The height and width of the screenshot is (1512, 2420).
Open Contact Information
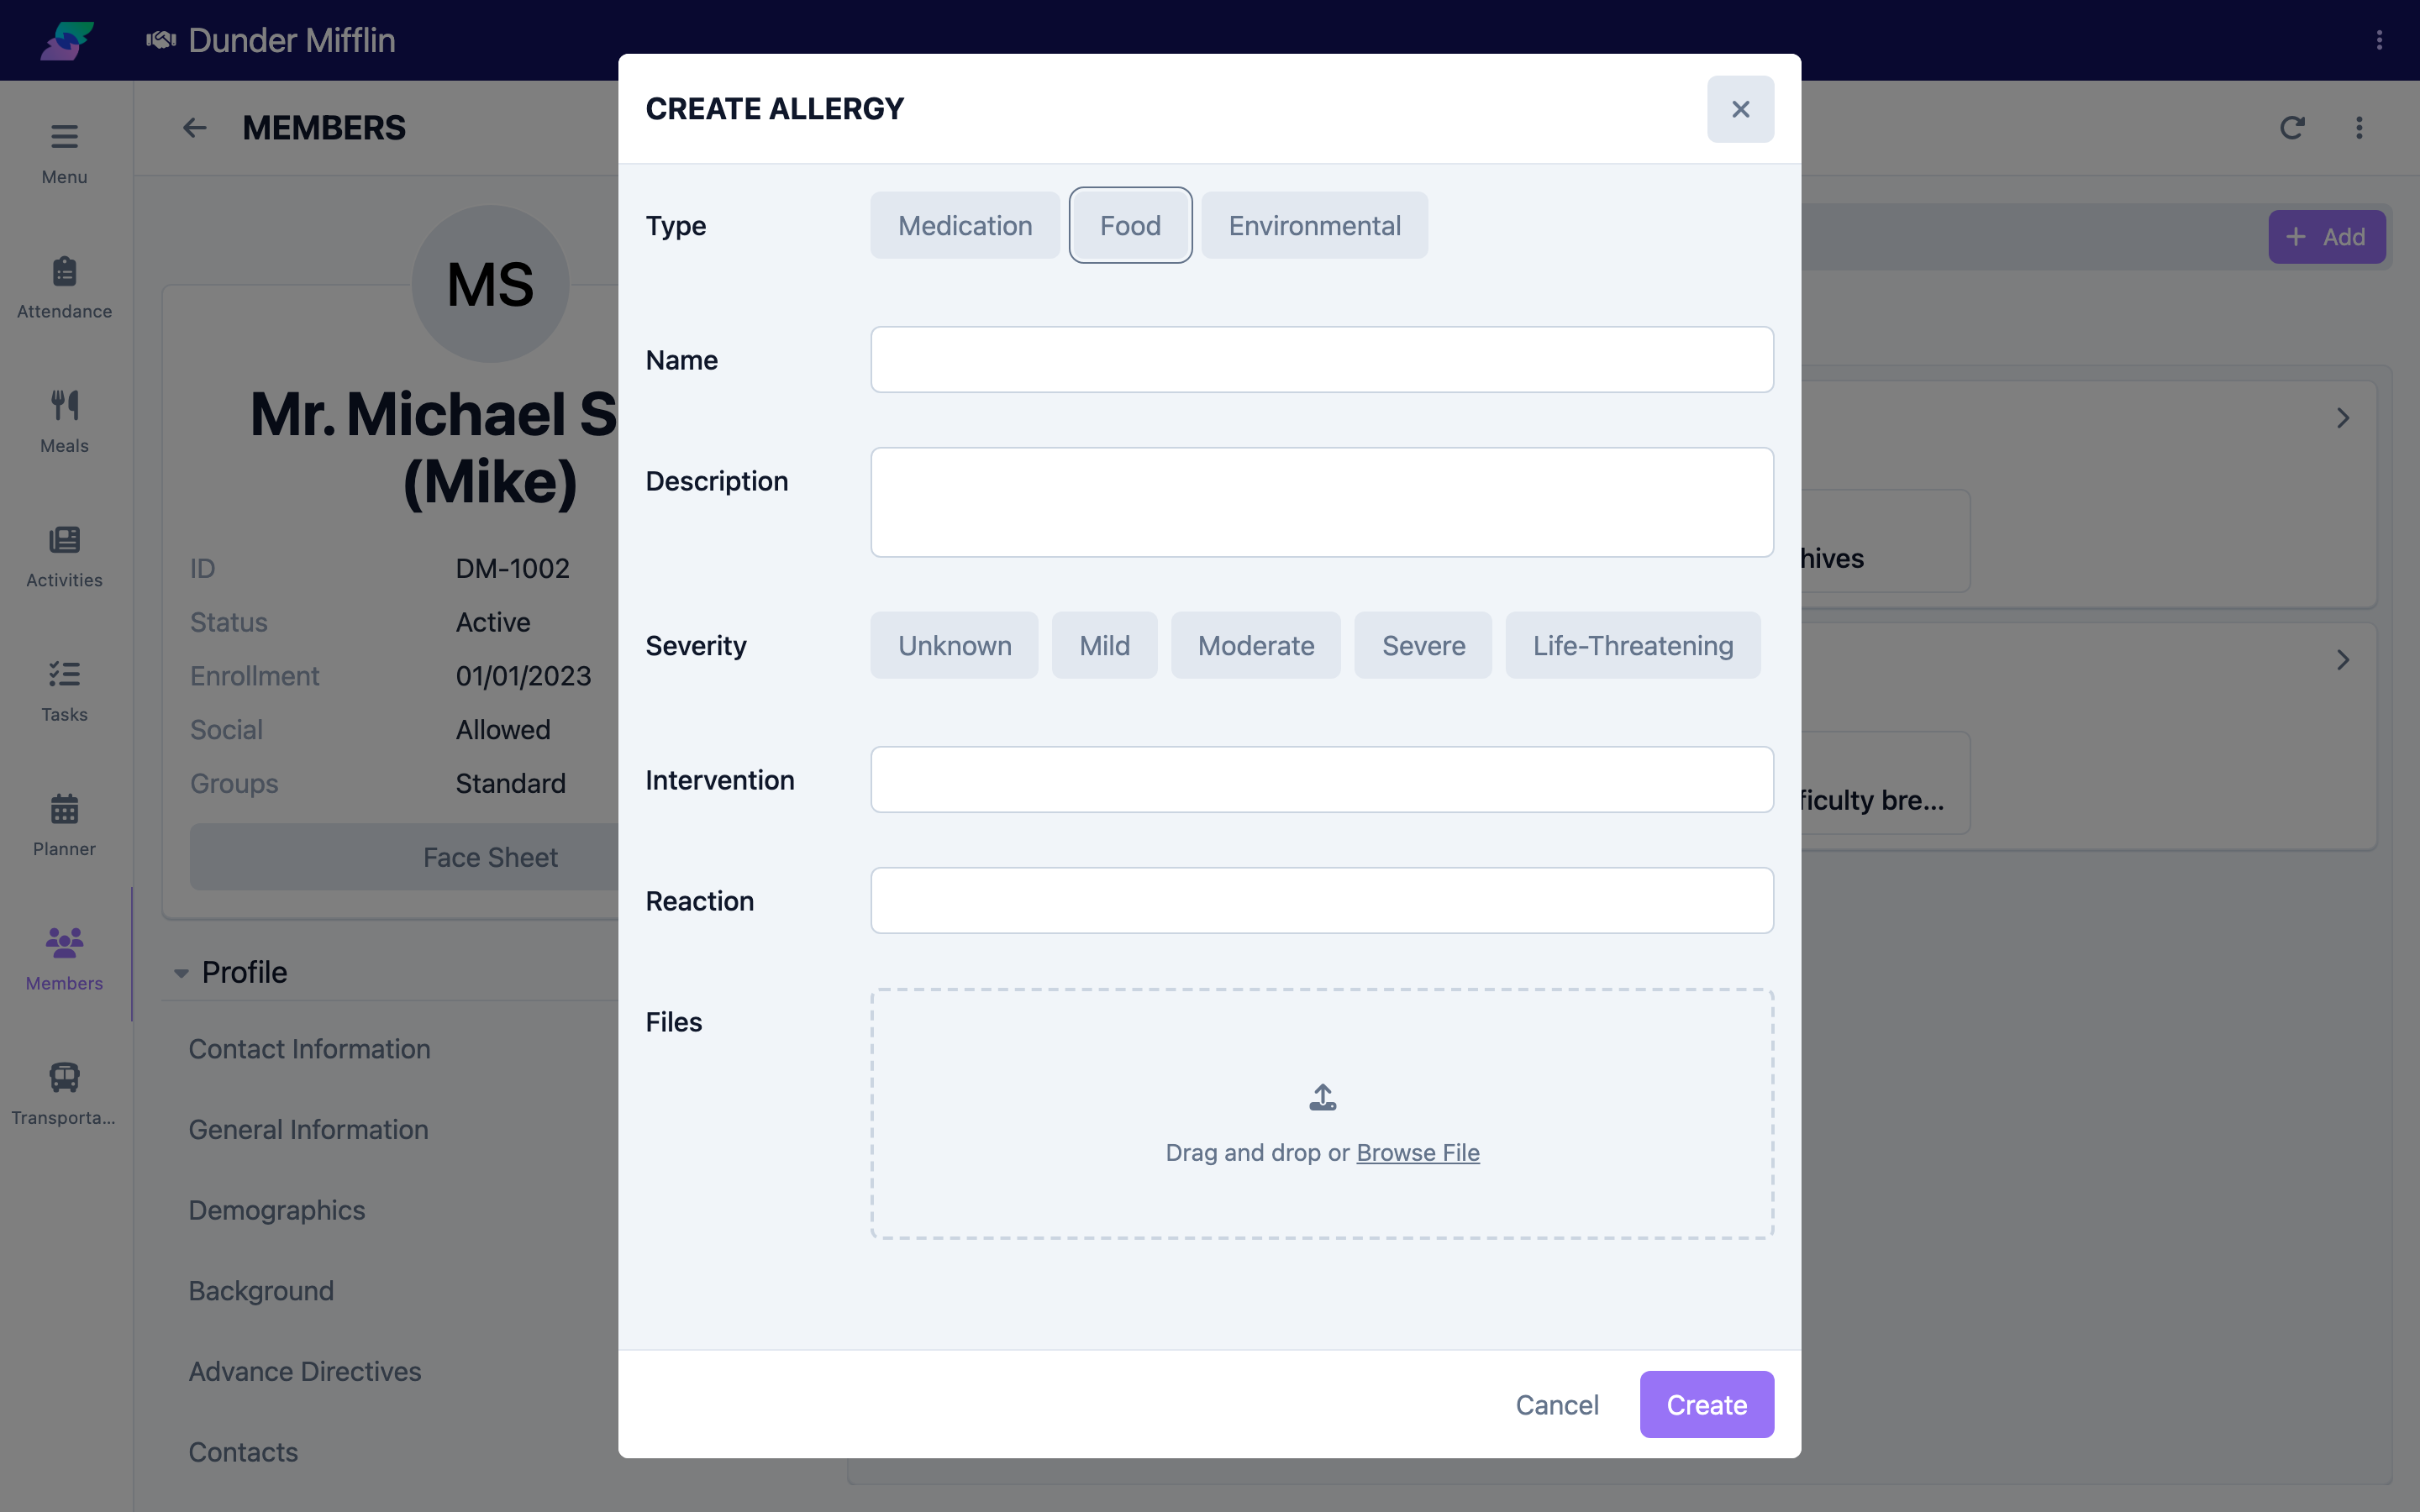pos(309,1049)
